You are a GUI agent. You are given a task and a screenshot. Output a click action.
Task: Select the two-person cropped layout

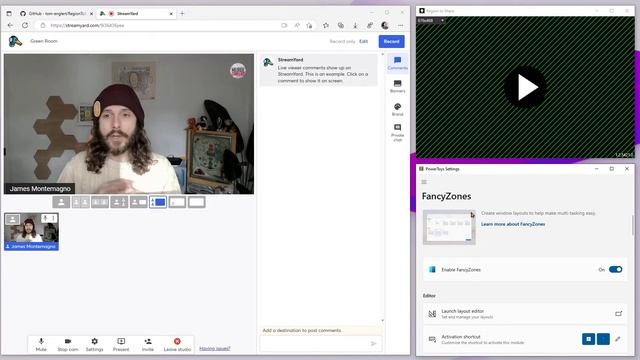tap(80, 202)
